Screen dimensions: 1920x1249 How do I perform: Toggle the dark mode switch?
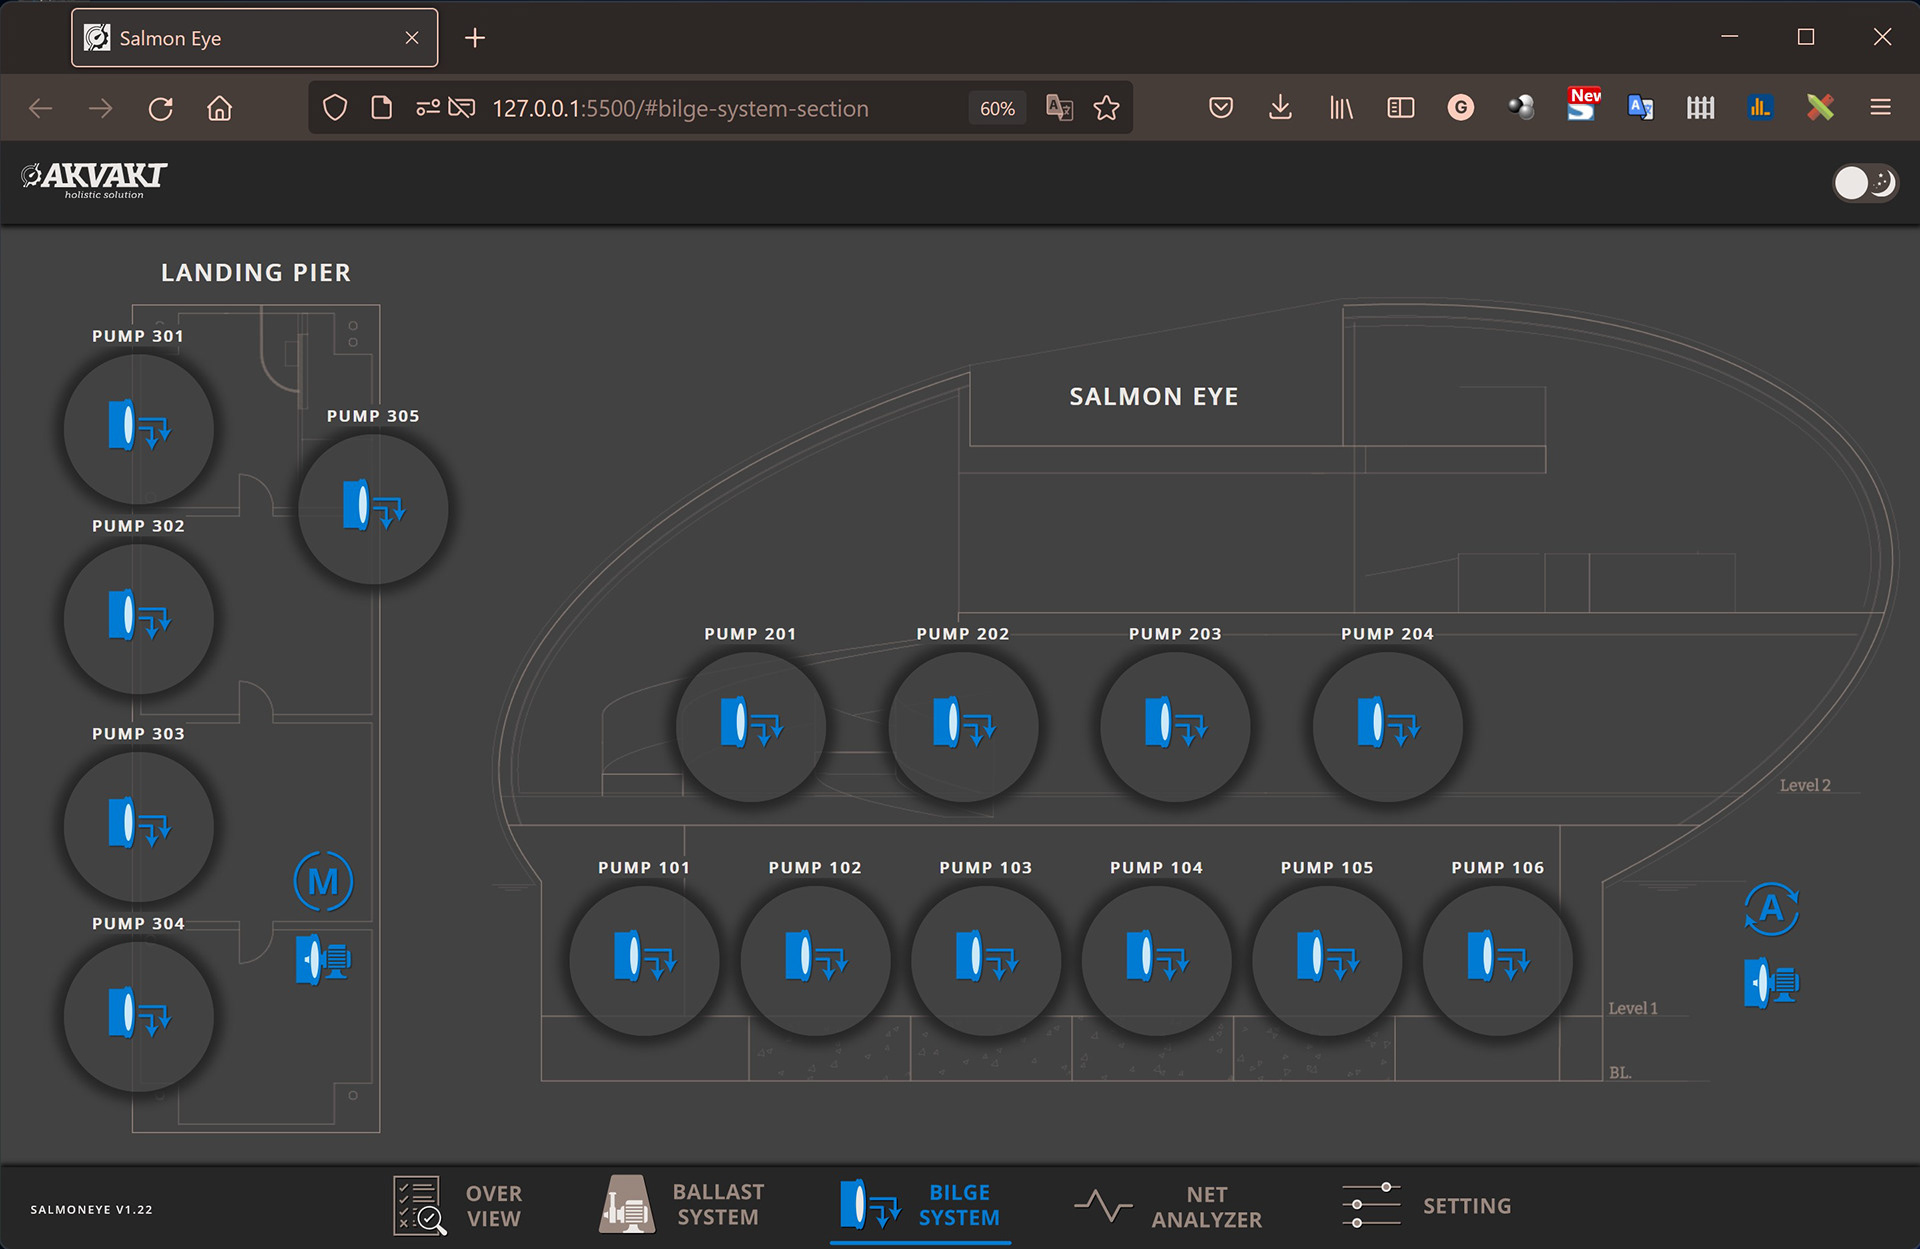click(1864, 183)
